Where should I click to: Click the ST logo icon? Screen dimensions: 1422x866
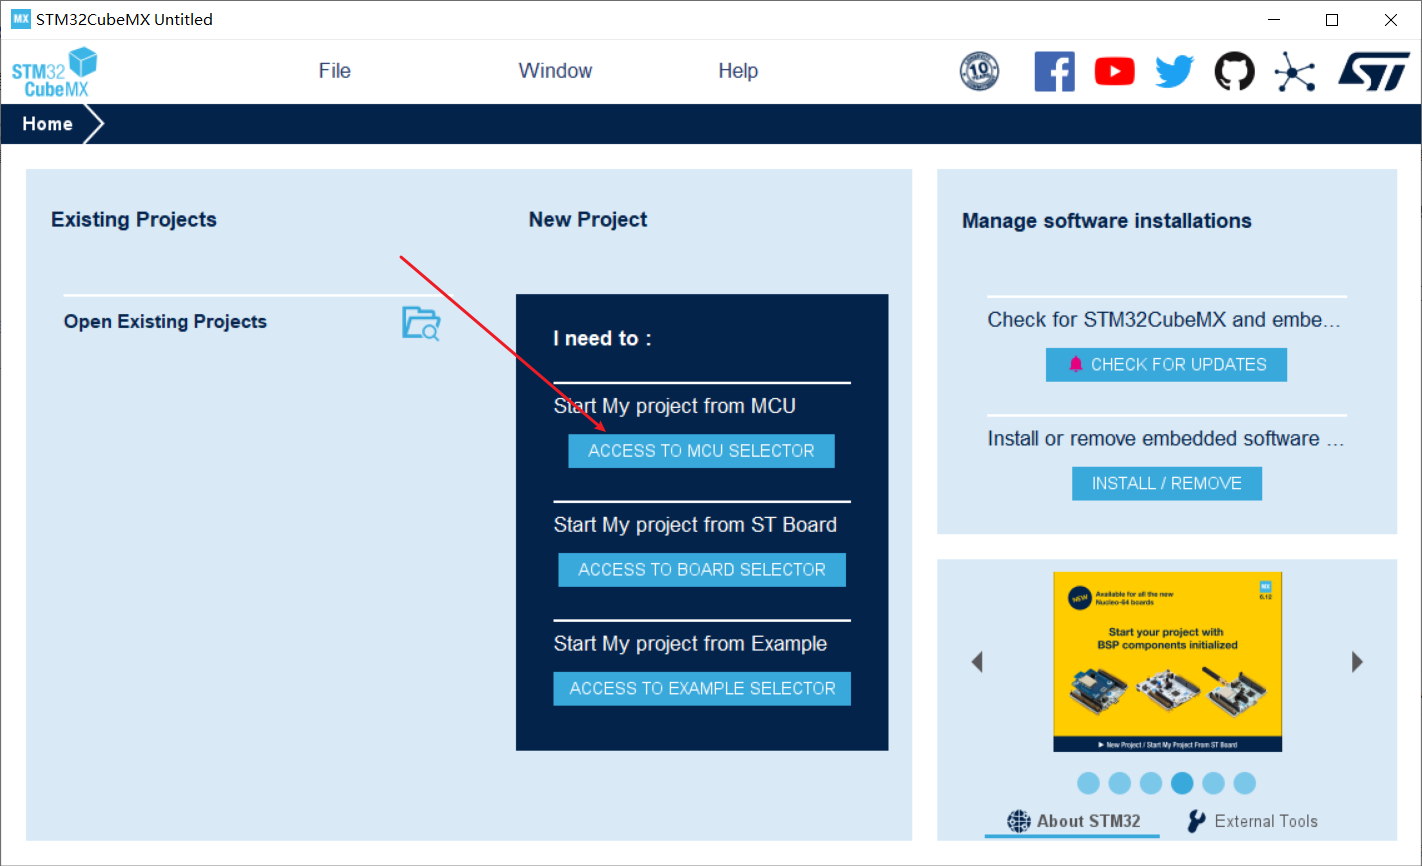click(1374, 72)
